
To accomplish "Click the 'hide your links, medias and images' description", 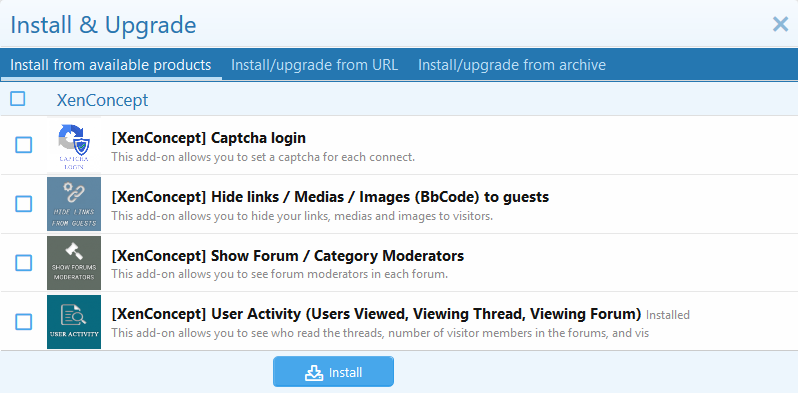I will click(302, 216).
